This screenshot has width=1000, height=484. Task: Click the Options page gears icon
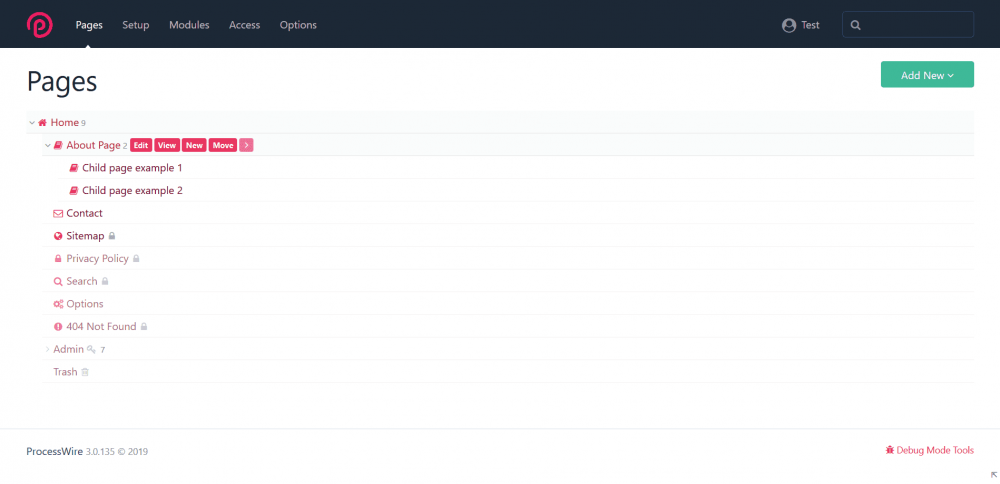[x=58, y=304]
